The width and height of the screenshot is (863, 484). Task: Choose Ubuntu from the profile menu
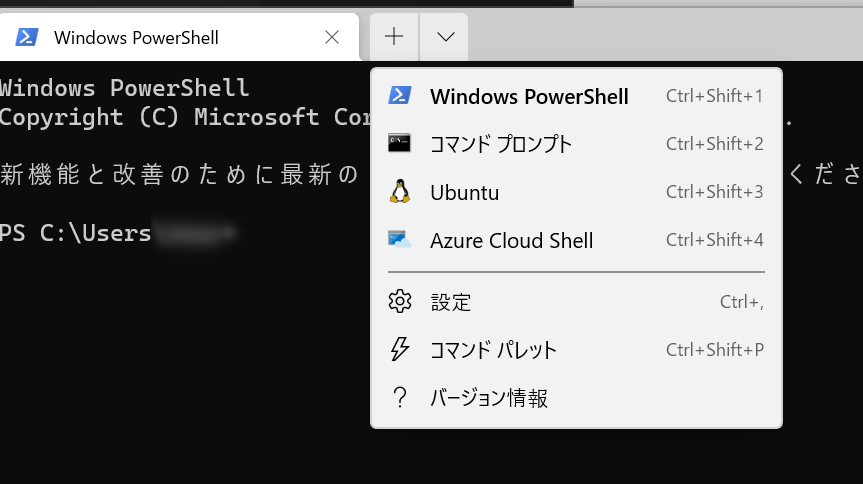(576, 192)
